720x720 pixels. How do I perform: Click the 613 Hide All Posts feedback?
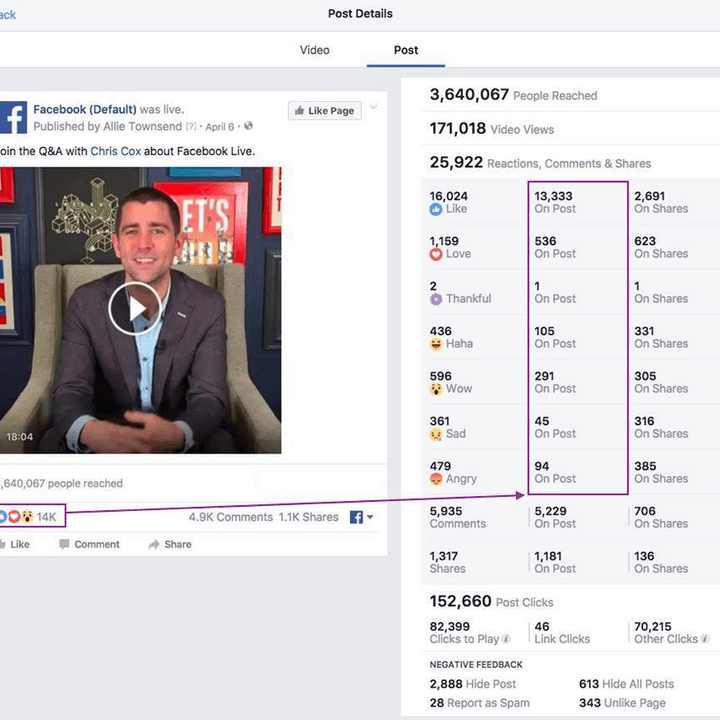[626, 684]
